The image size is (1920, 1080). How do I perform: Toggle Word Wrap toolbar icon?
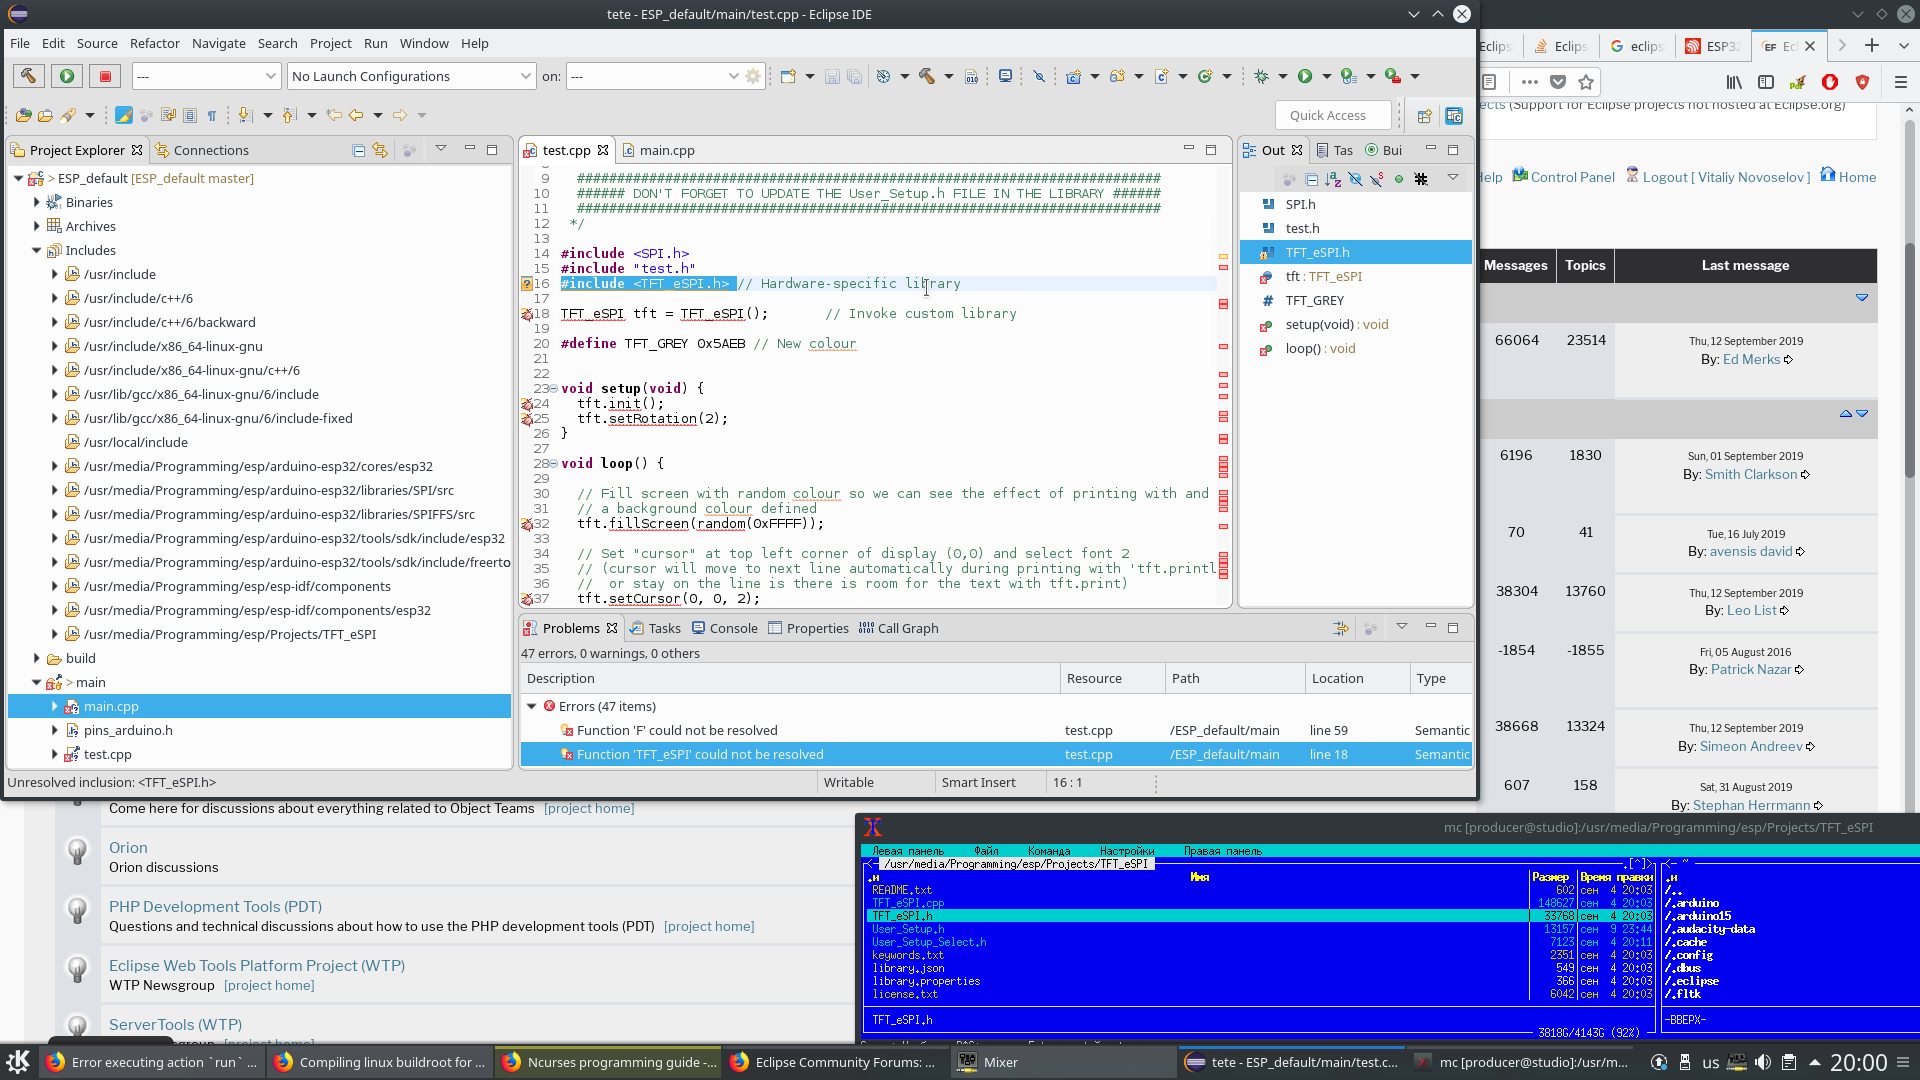coord(167,116)
